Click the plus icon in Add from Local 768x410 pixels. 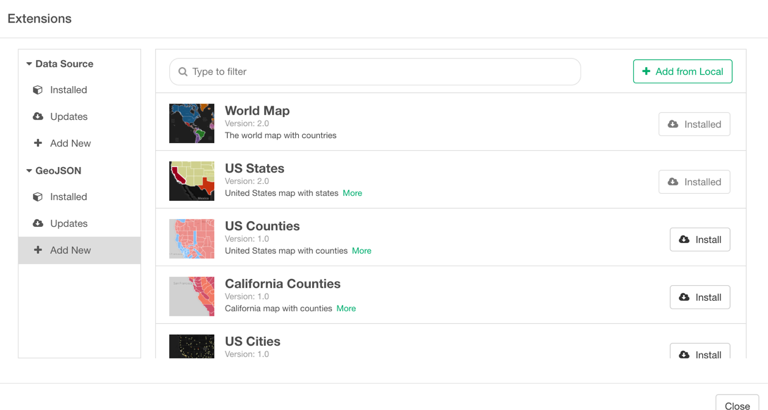[646, 72]
